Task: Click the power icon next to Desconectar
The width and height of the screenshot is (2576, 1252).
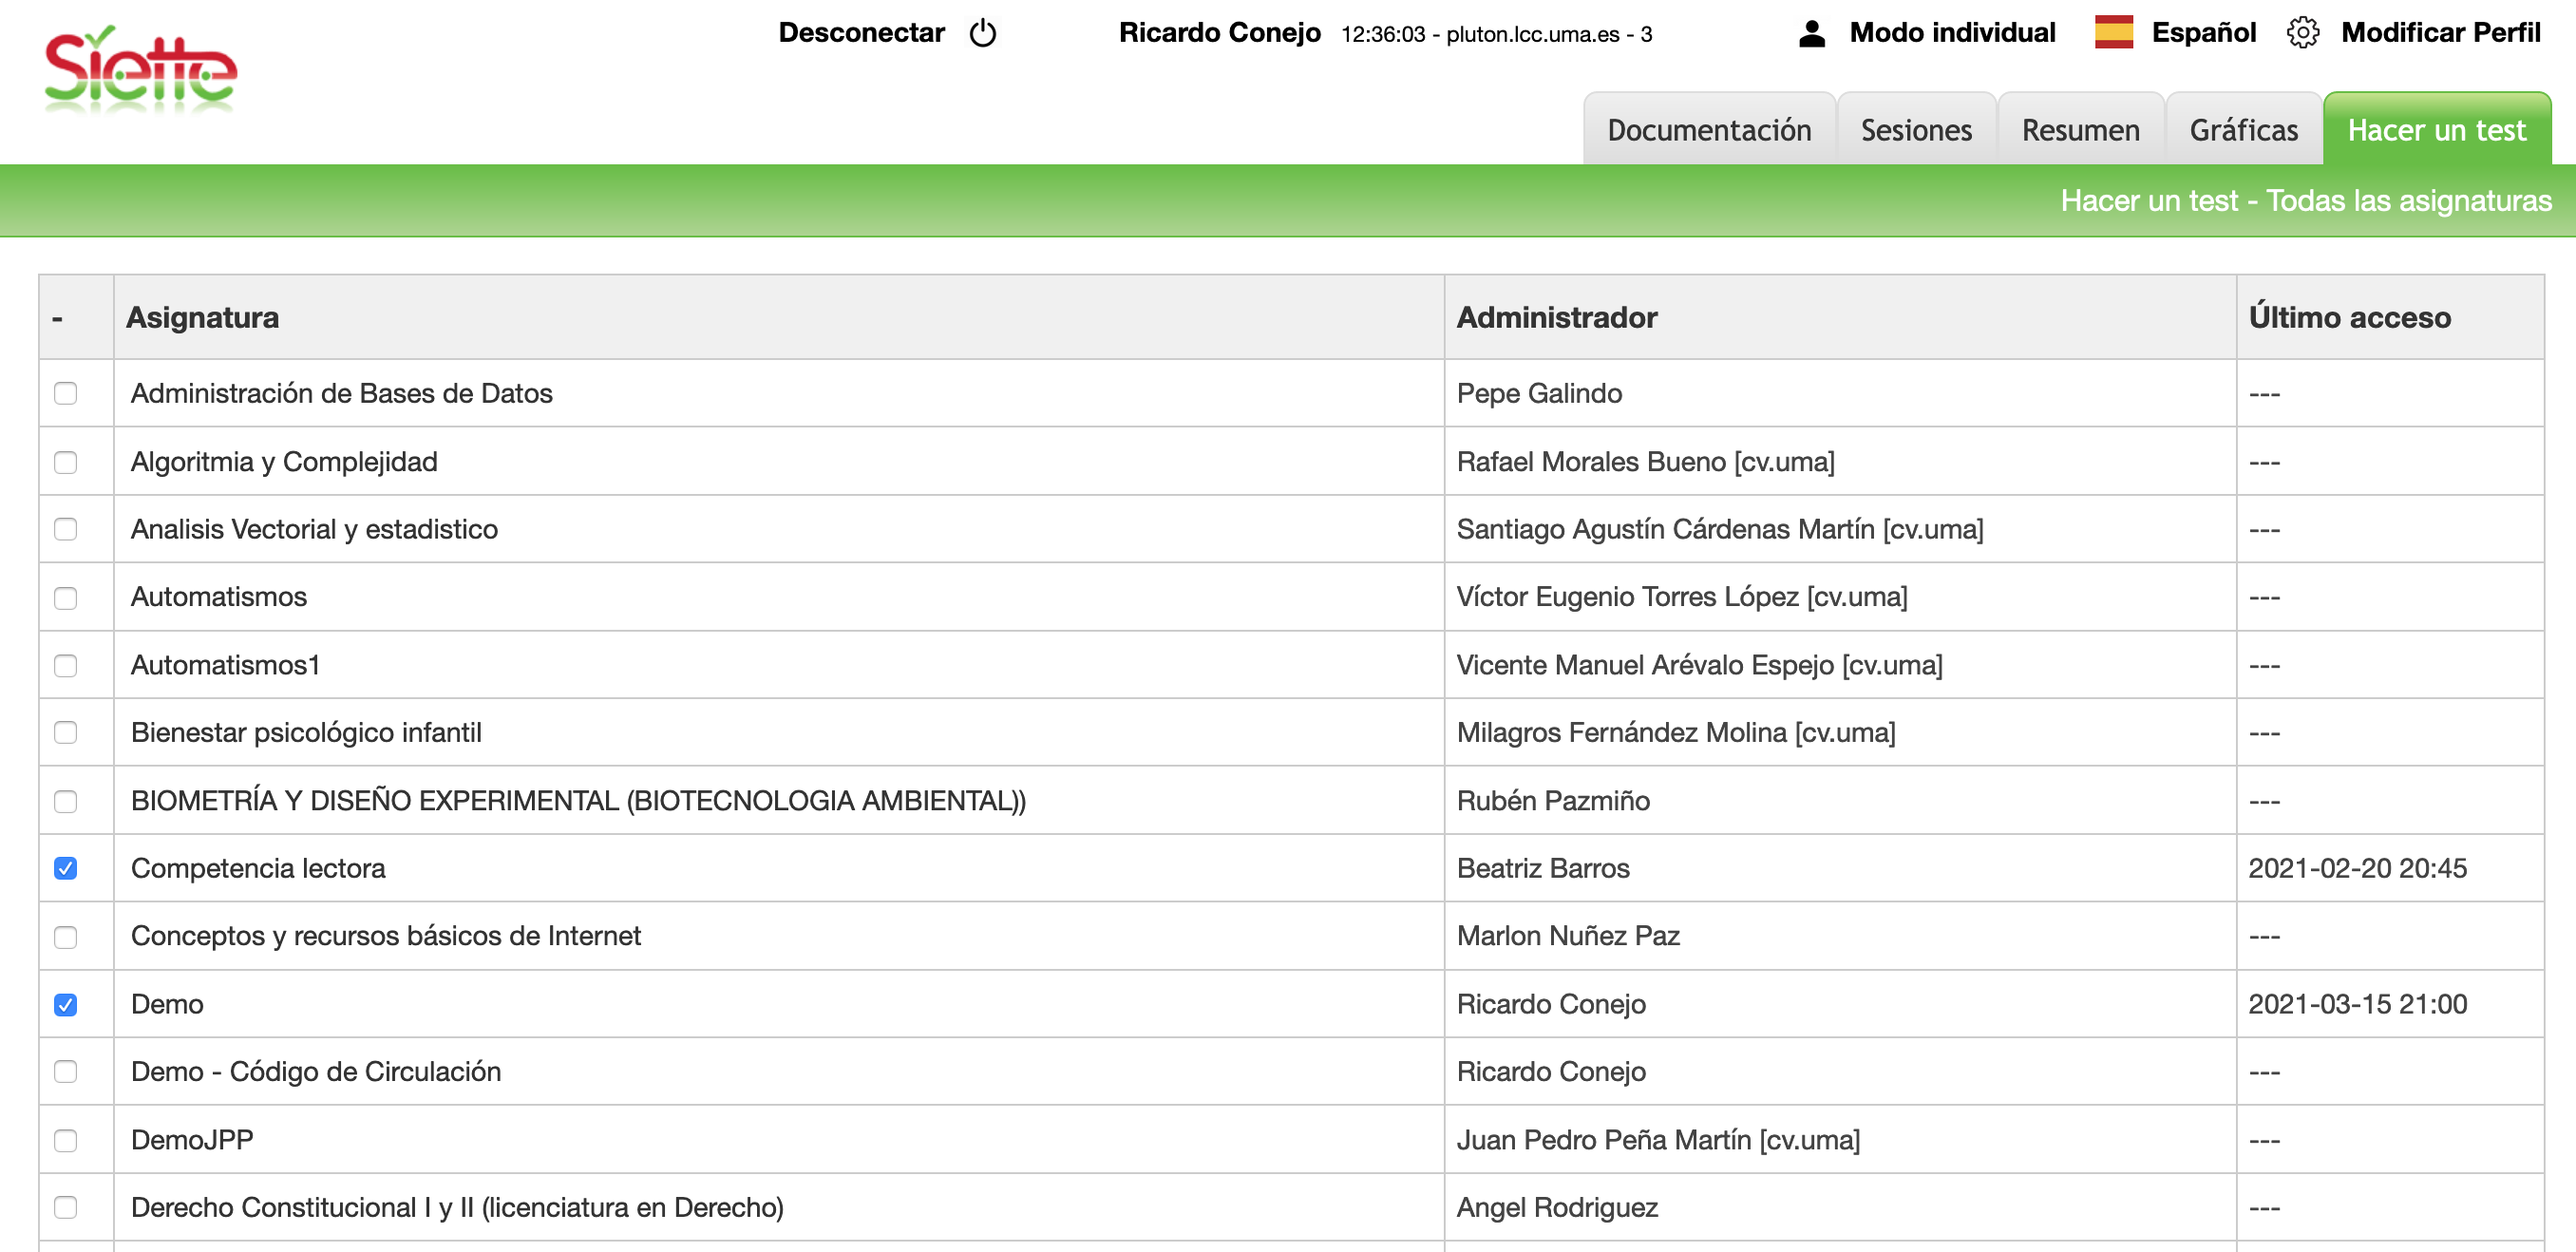Action: click(x=982, y=33)
